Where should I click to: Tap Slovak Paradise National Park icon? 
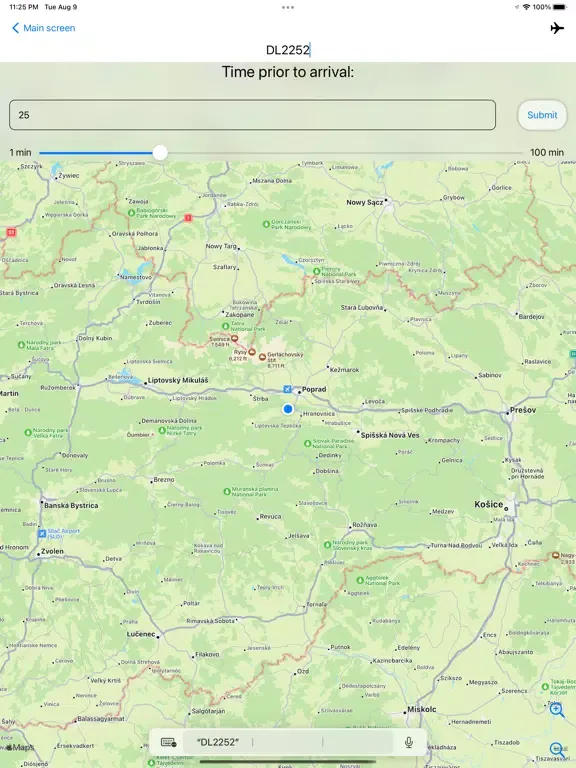point(308,443)
